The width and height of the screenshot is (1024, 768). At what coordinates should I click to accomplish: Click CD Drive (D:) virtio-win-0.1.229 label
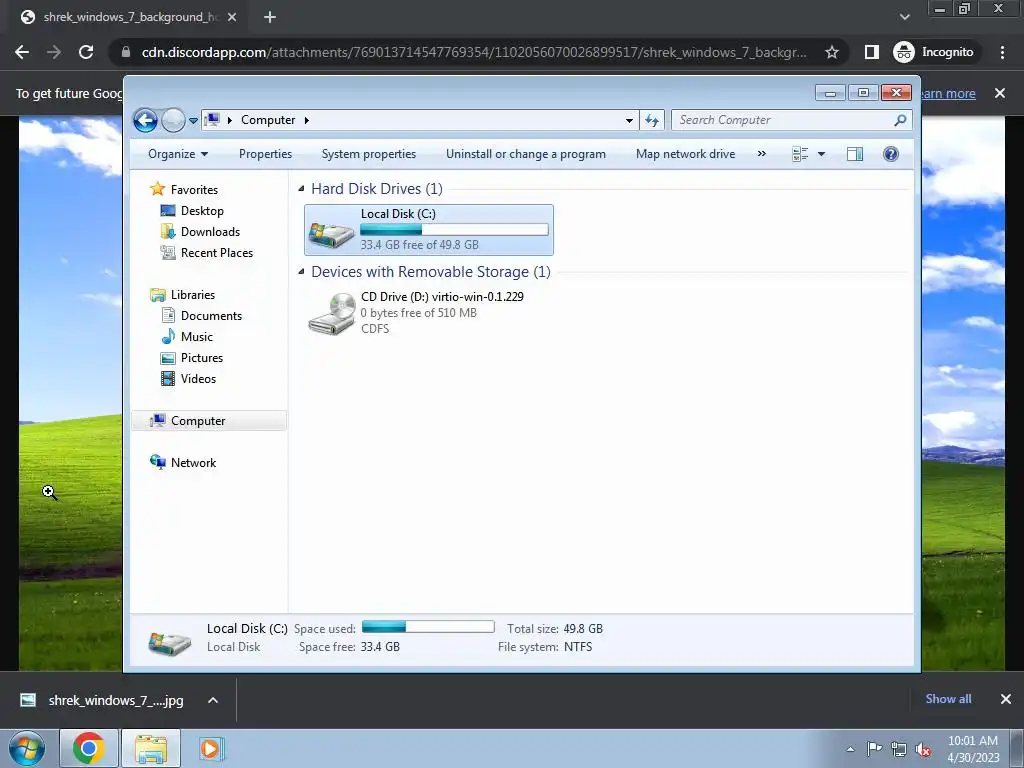click(442, 296)
